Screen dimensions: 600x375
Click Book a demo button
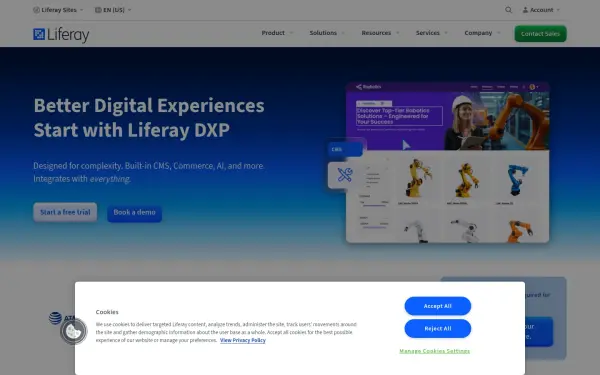(x=134, y=212)
